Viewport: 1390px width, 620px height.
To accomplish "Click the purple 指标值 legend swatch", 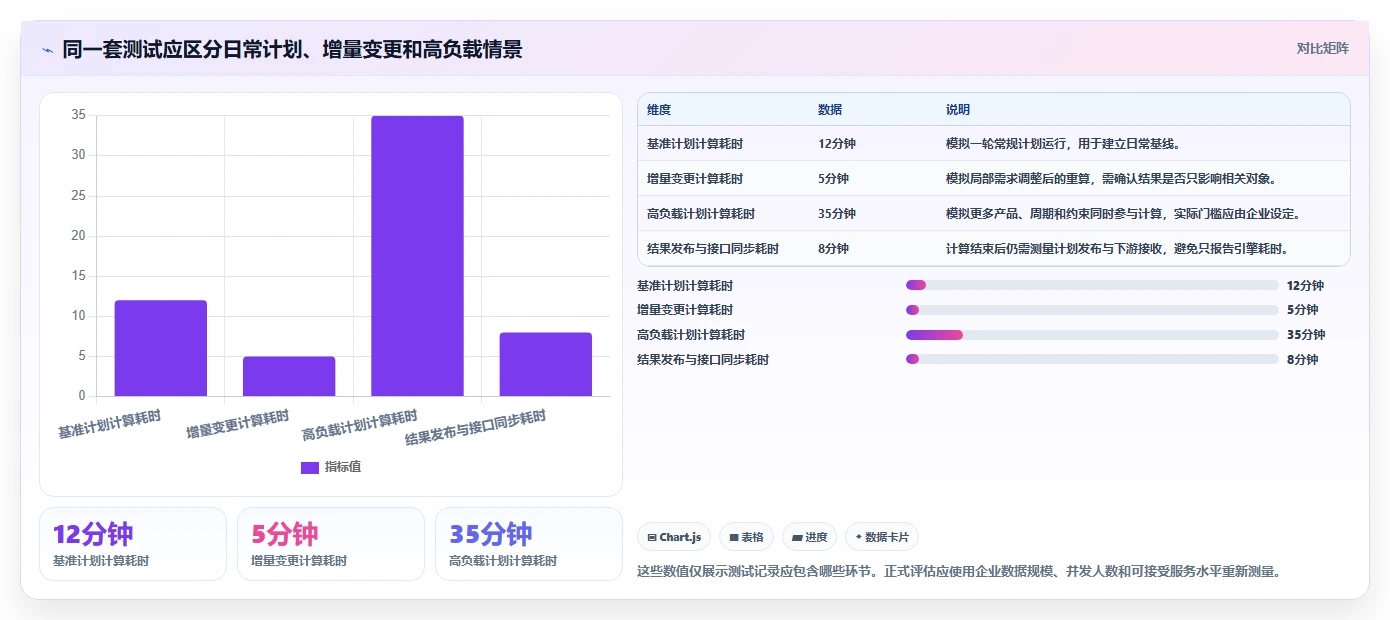I will (309, 467).
